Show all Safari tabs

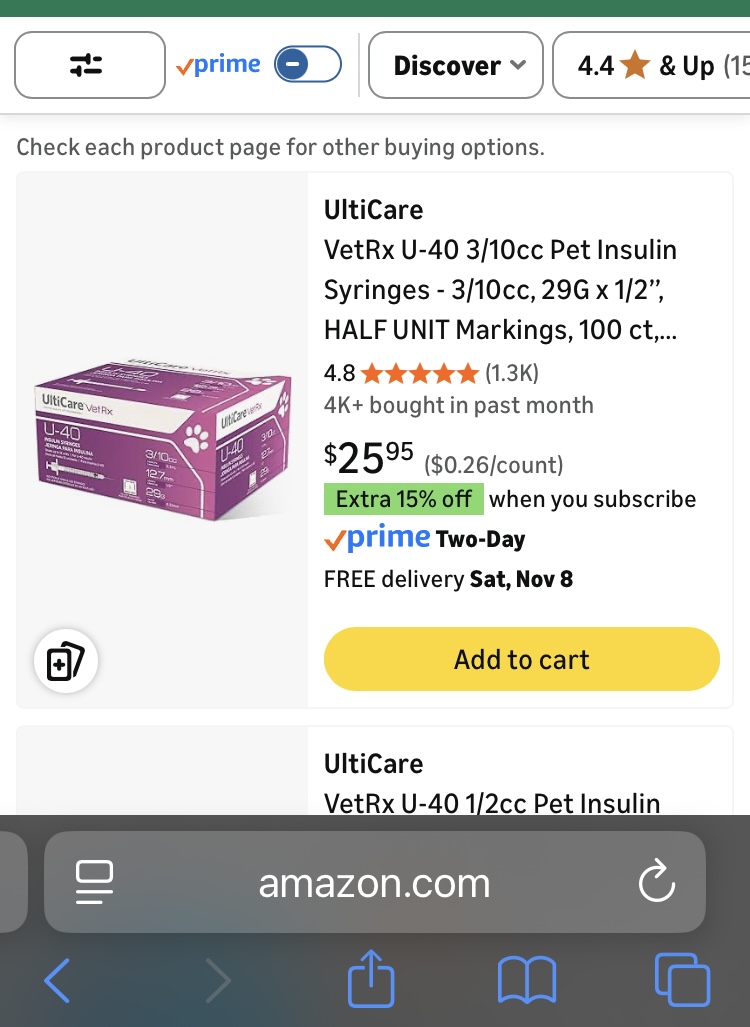tap(681, 979)
